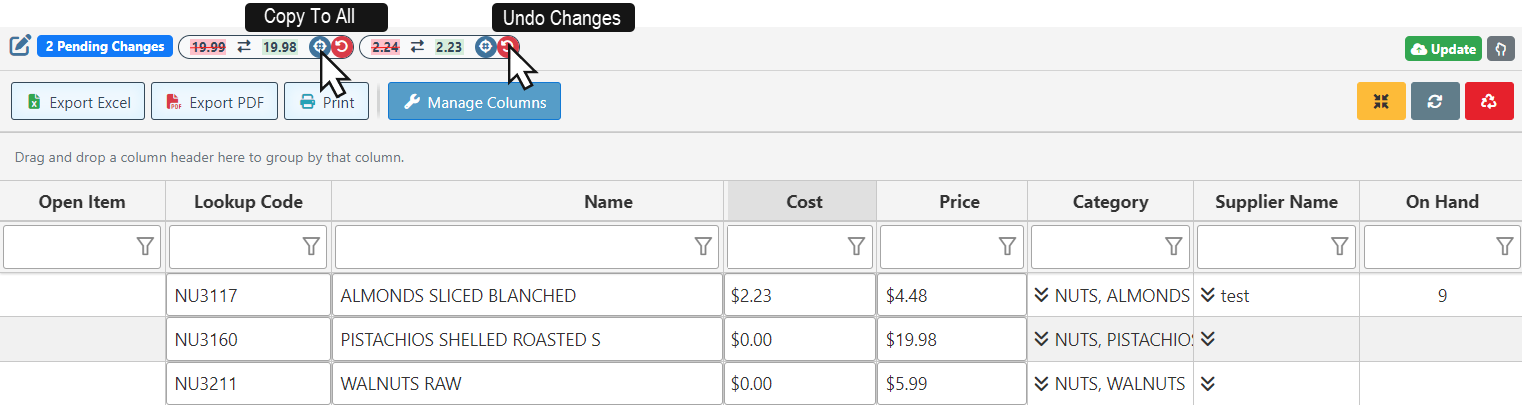Copy the 2.23 change to all rows
Image resolution: width=1522 pixels, height=405 pixels.
tap(485, 47)
